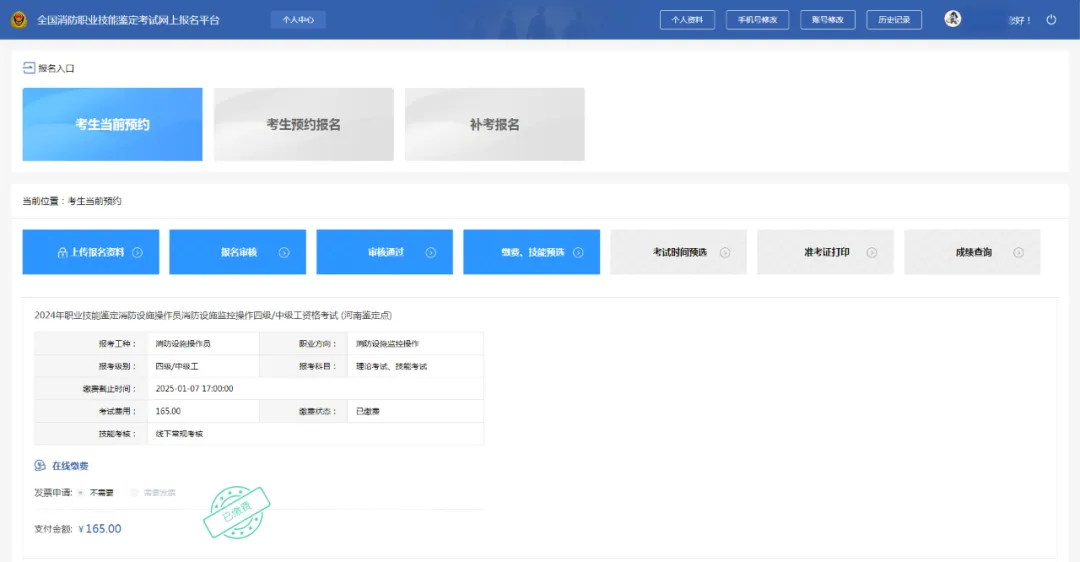This screenshot has height=562, width=1080.
Task: Click breadcrumb 当前位置：考生当前预约
Action: coord(72,201)
